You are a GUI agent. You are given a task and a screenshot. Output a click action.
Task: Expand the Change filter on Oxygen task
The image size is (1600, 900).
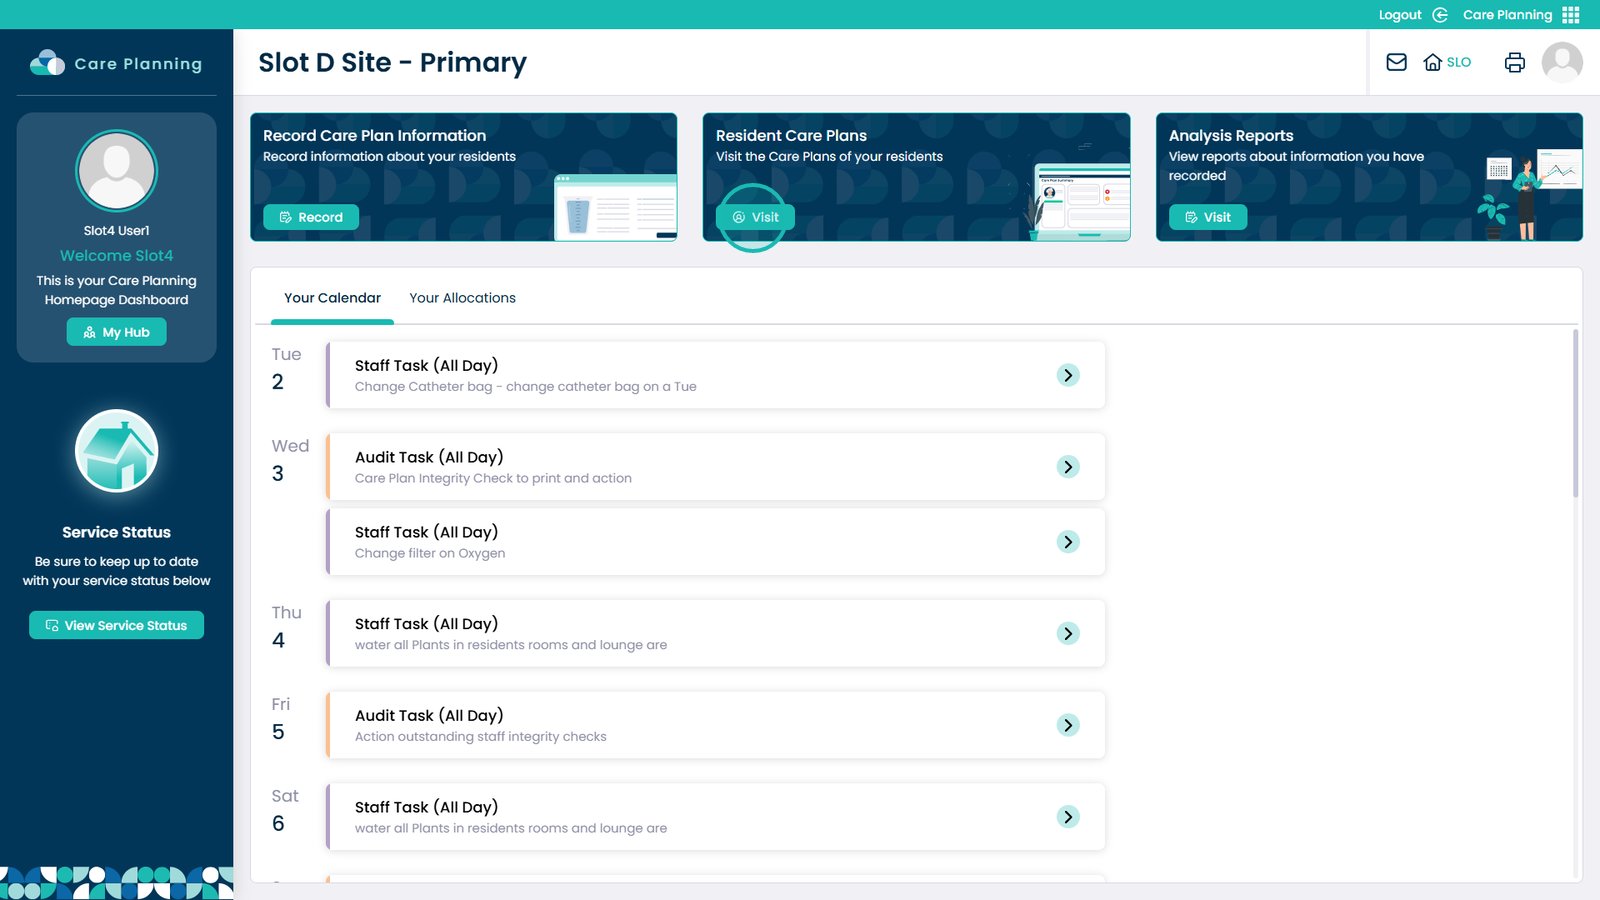1068,542
